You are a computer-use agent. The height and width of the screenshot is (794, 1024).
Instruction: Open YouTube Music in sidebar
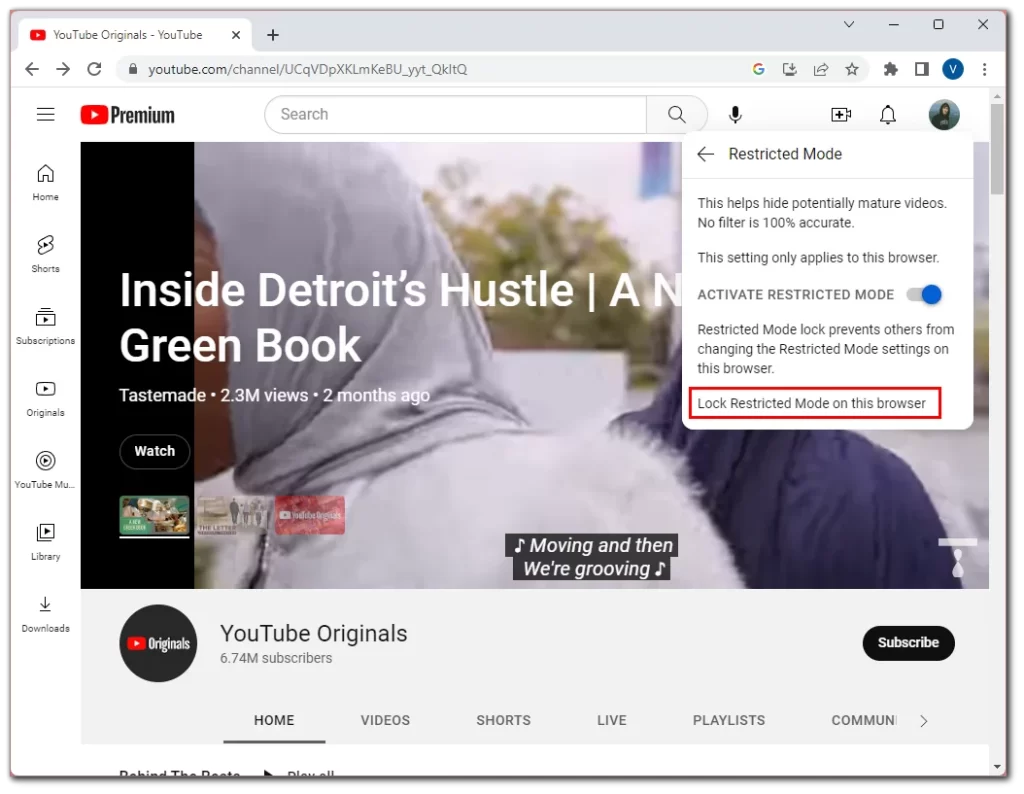click(45, 470)
